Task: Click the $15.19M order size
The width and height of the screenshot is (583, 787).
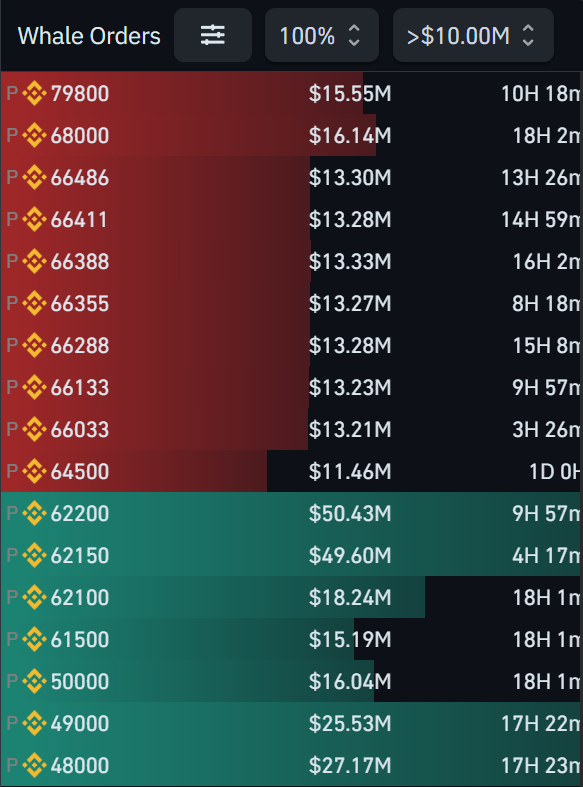Action: click(x=350, y=640)
